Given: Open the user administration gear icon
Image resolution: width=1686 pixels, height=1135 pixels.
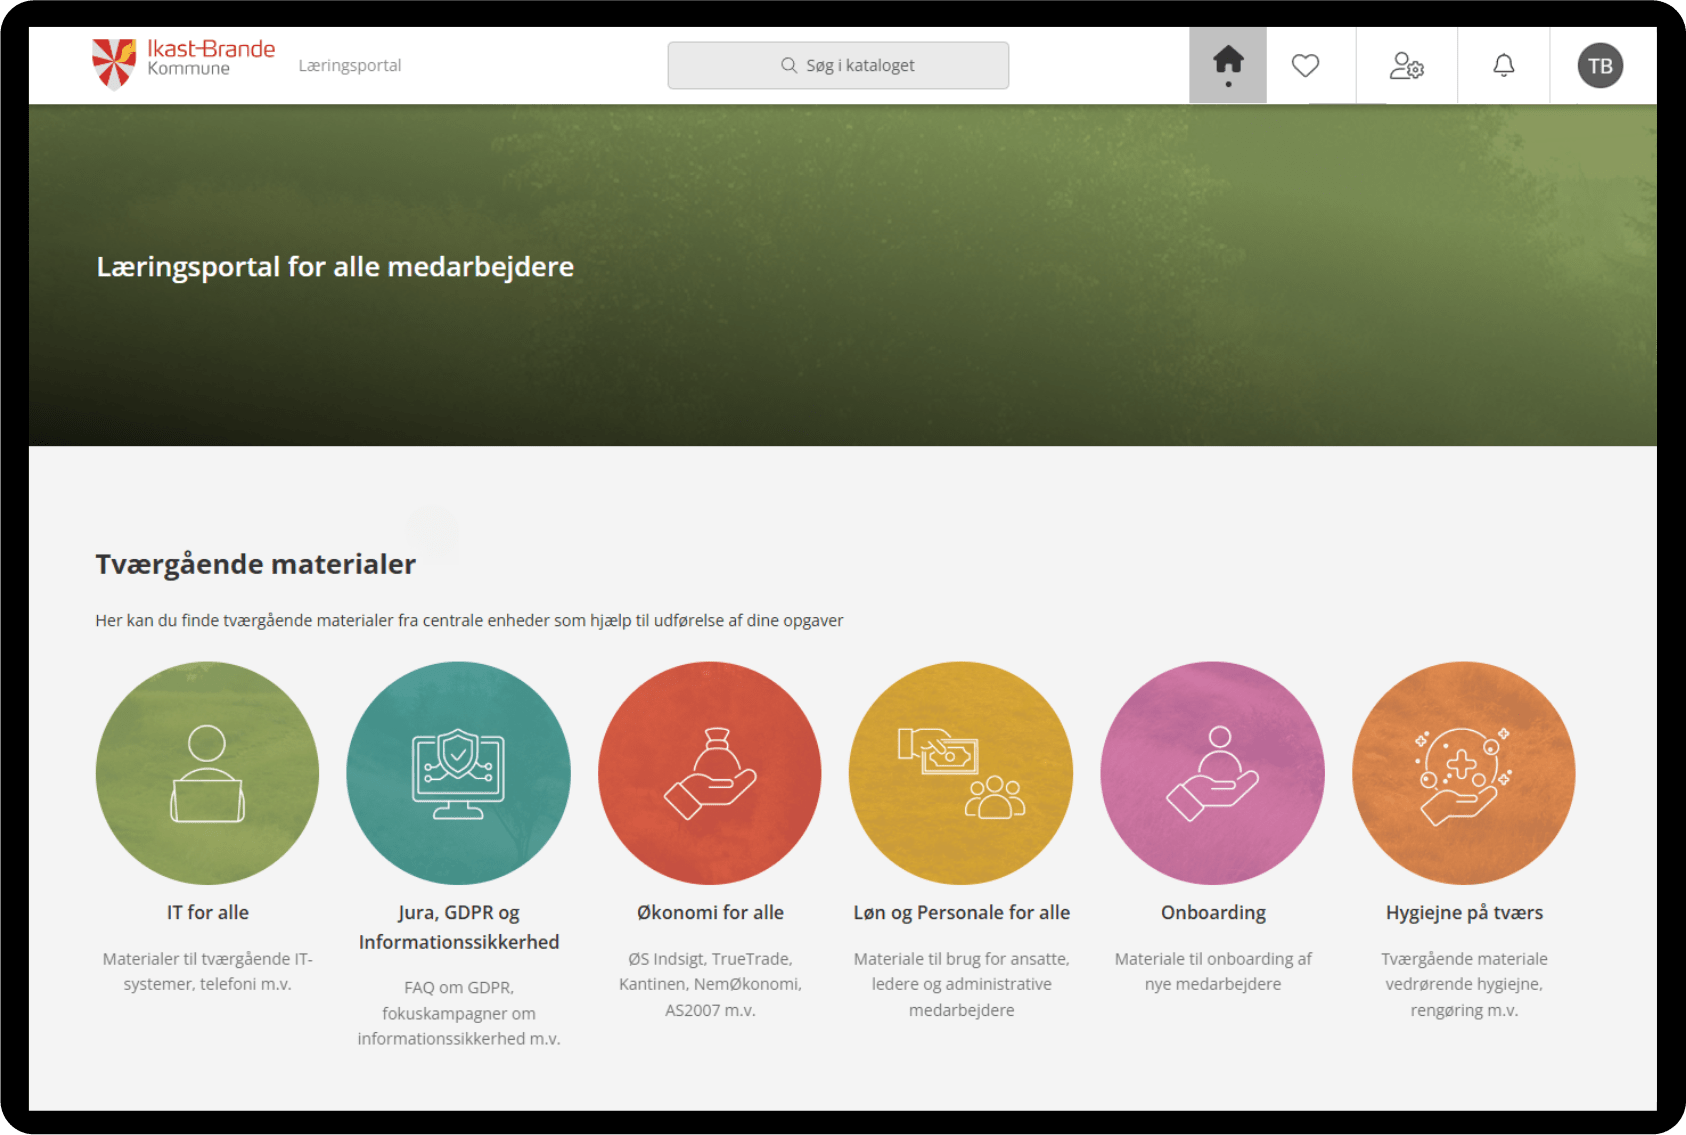Looking at the screenshot, I should (x=1406, y=66).
